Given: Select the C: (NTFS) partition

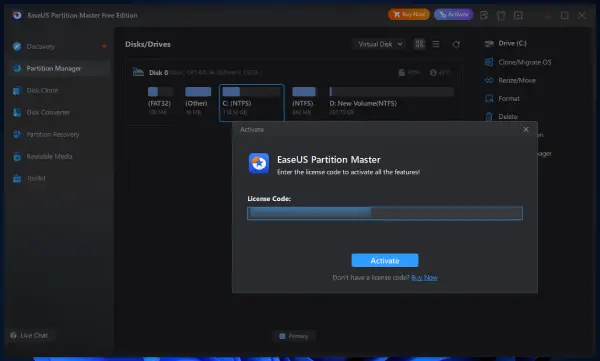Looking at the screenshot, I should 252,103.
